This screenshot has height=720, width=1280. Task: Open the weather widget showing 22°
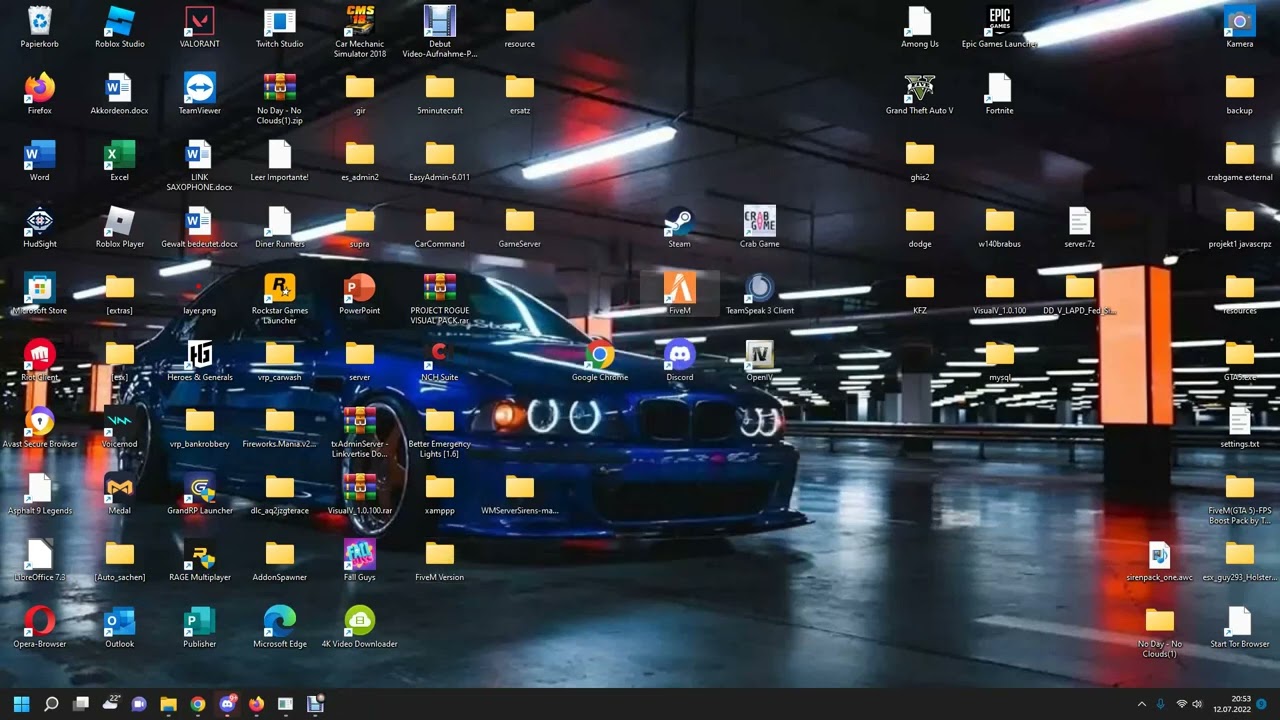[110, 704]
